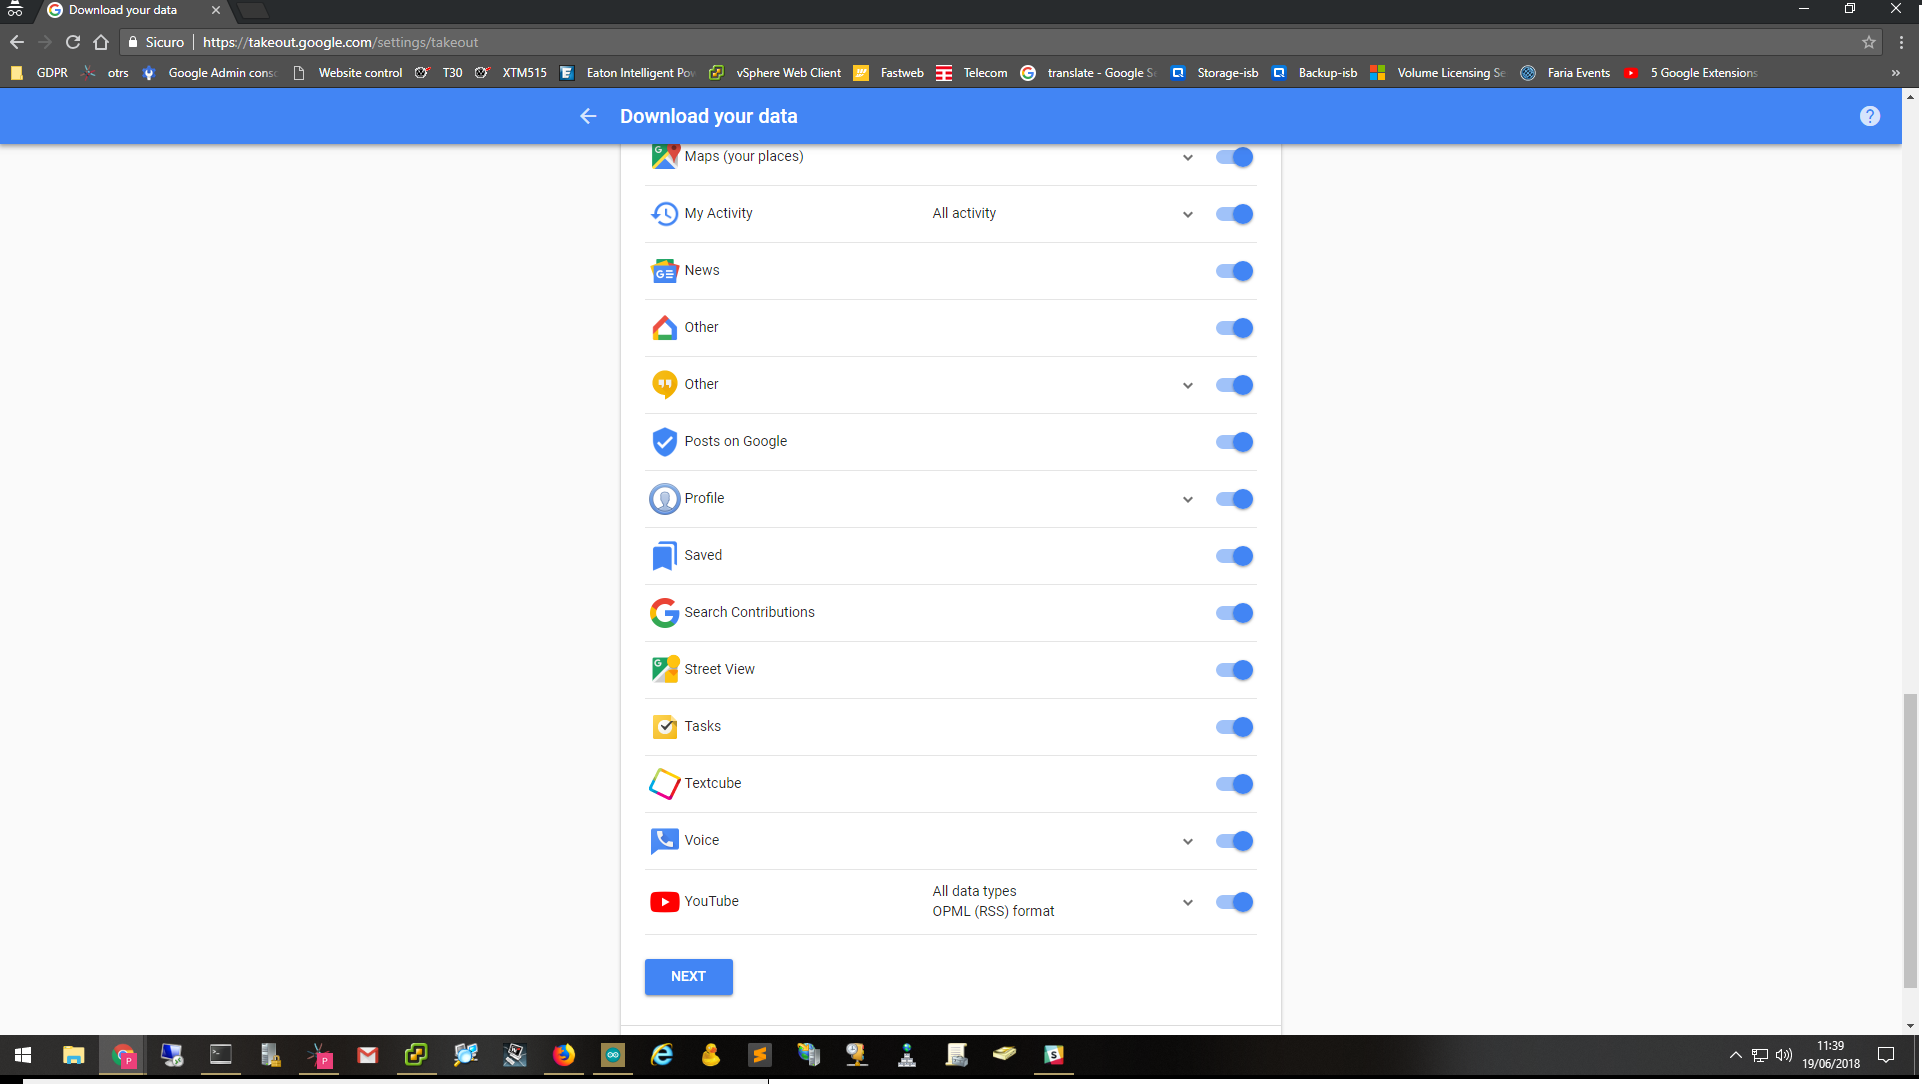1922x1084 pixels.
Task: Open Gmail from the taskbar
Action: (x=368, y=1055)
